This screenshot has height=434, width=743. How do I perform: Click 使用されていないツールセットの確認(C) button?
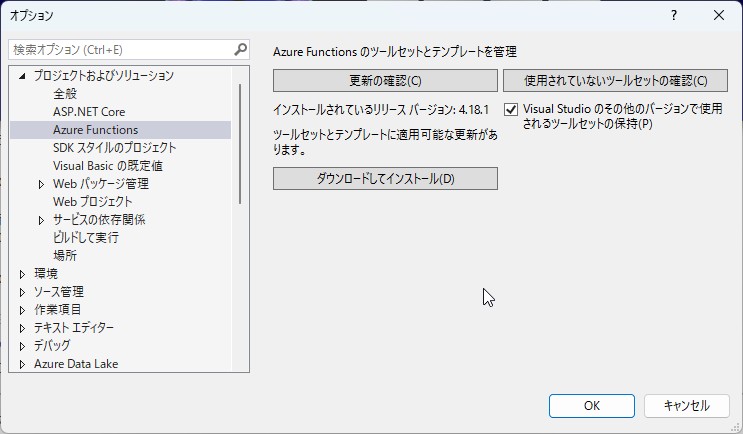(x=616, y=81)
